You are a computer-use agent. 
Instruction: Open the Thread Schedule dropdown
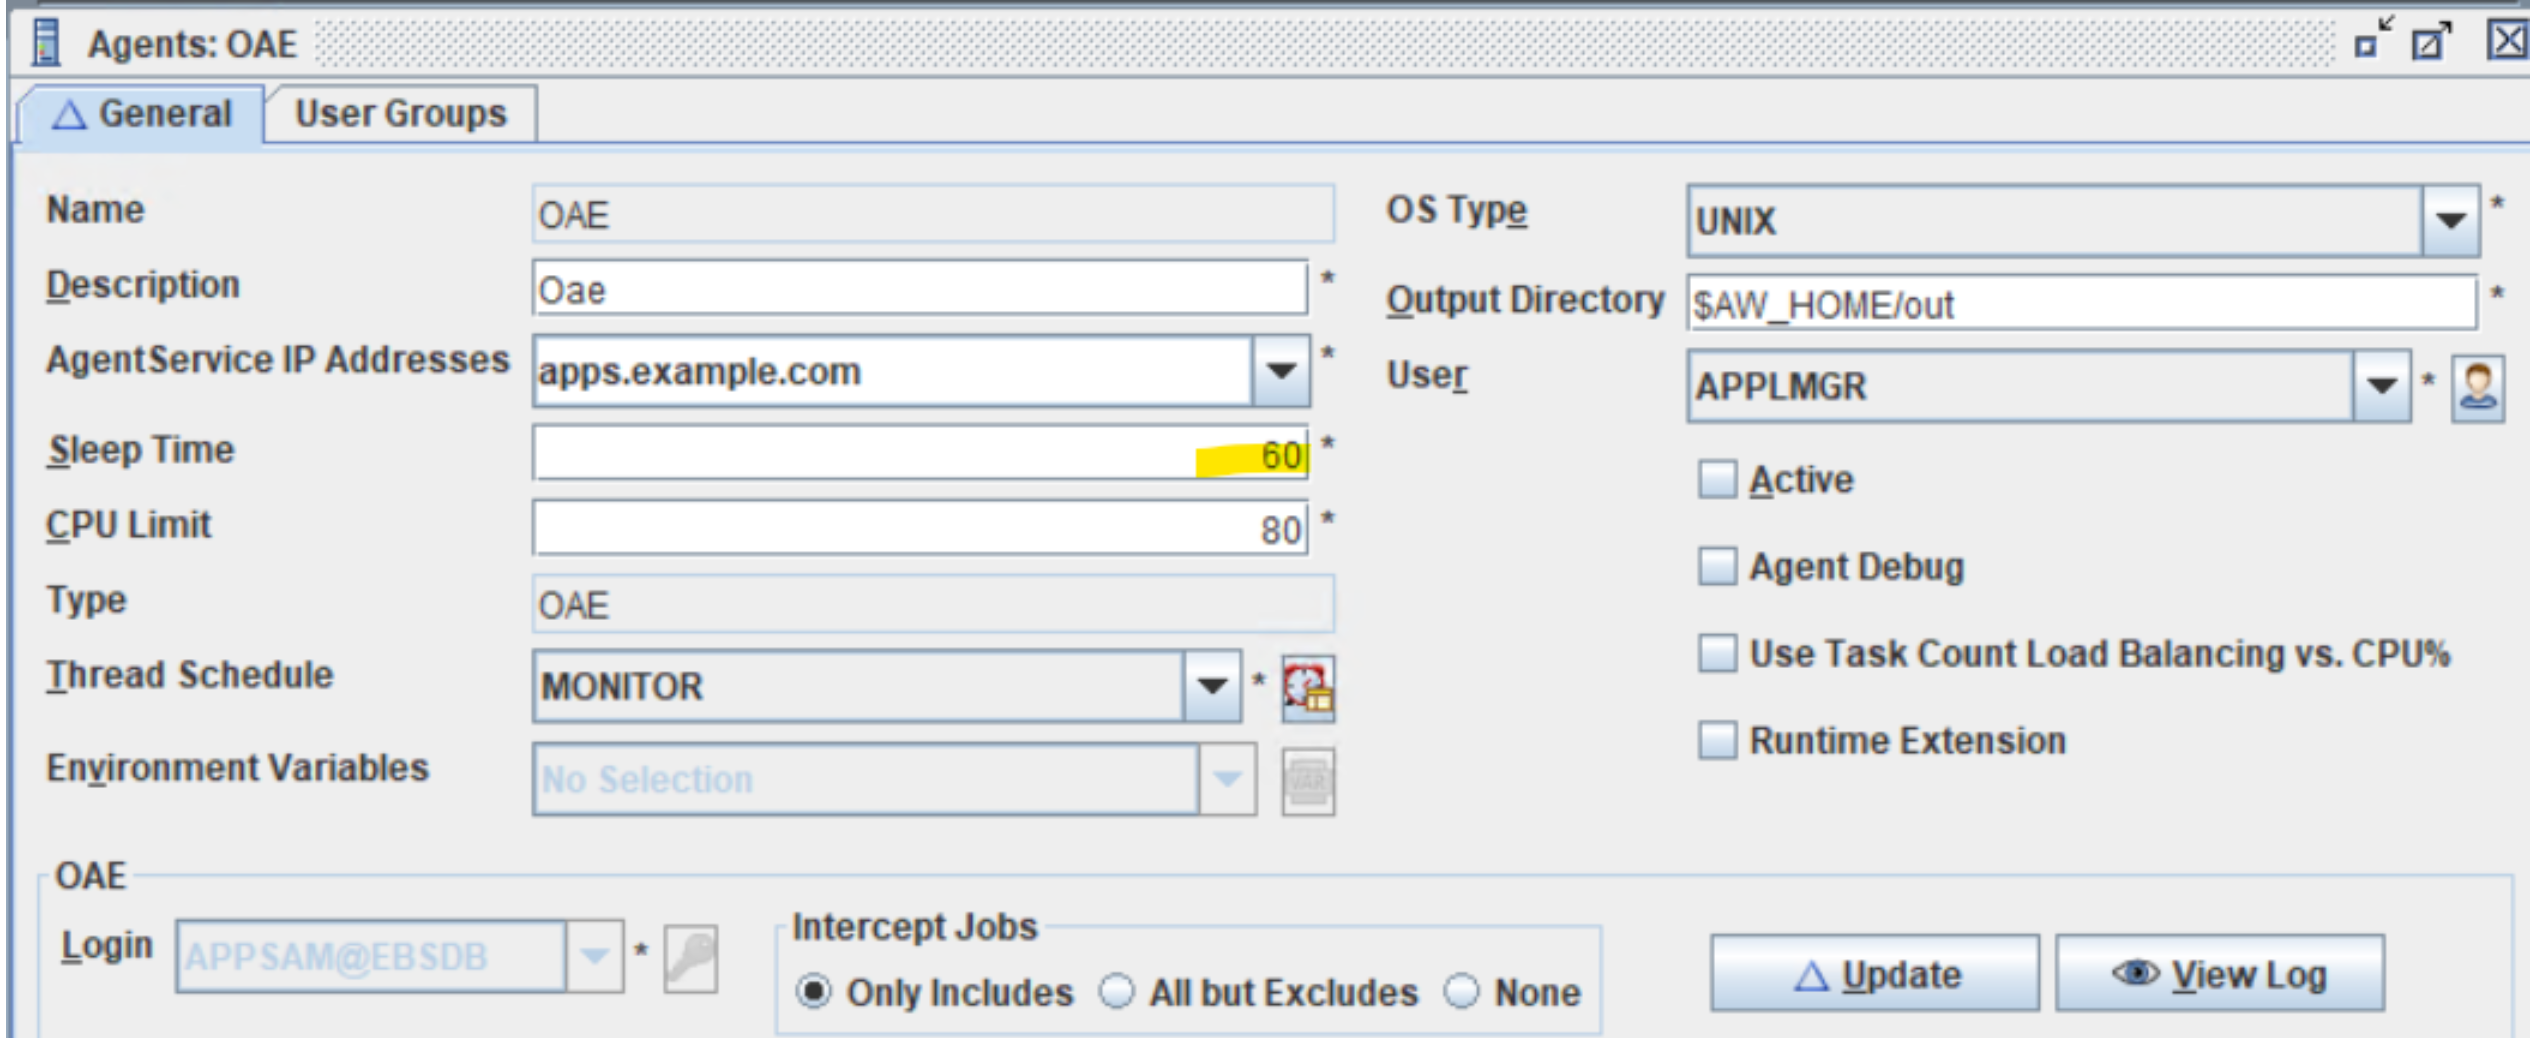tap(1212, 686)
